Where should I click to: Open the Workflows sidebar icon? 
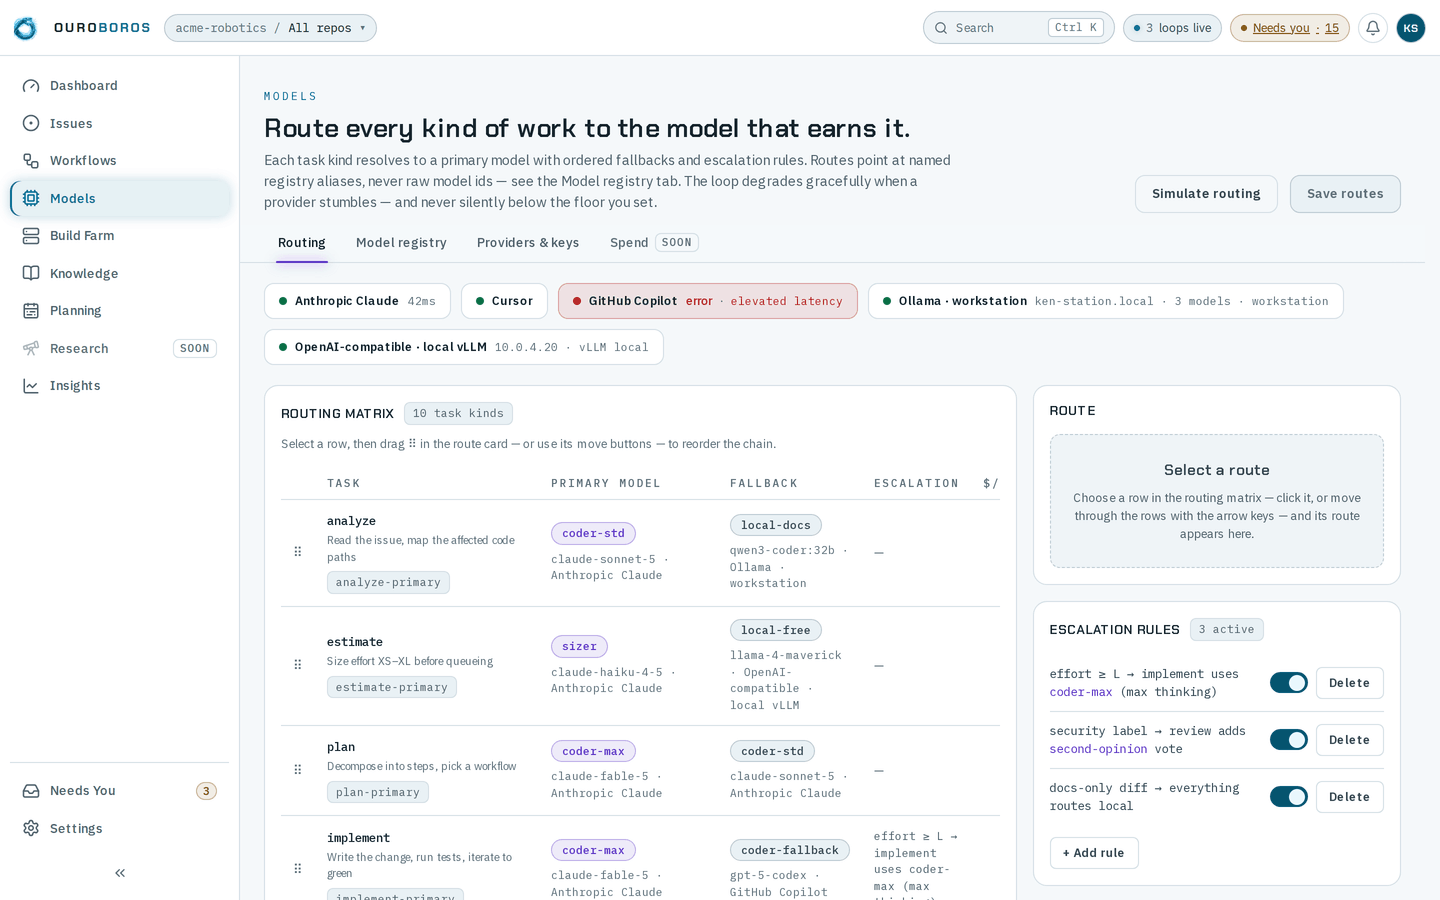(x=31, y=161)
